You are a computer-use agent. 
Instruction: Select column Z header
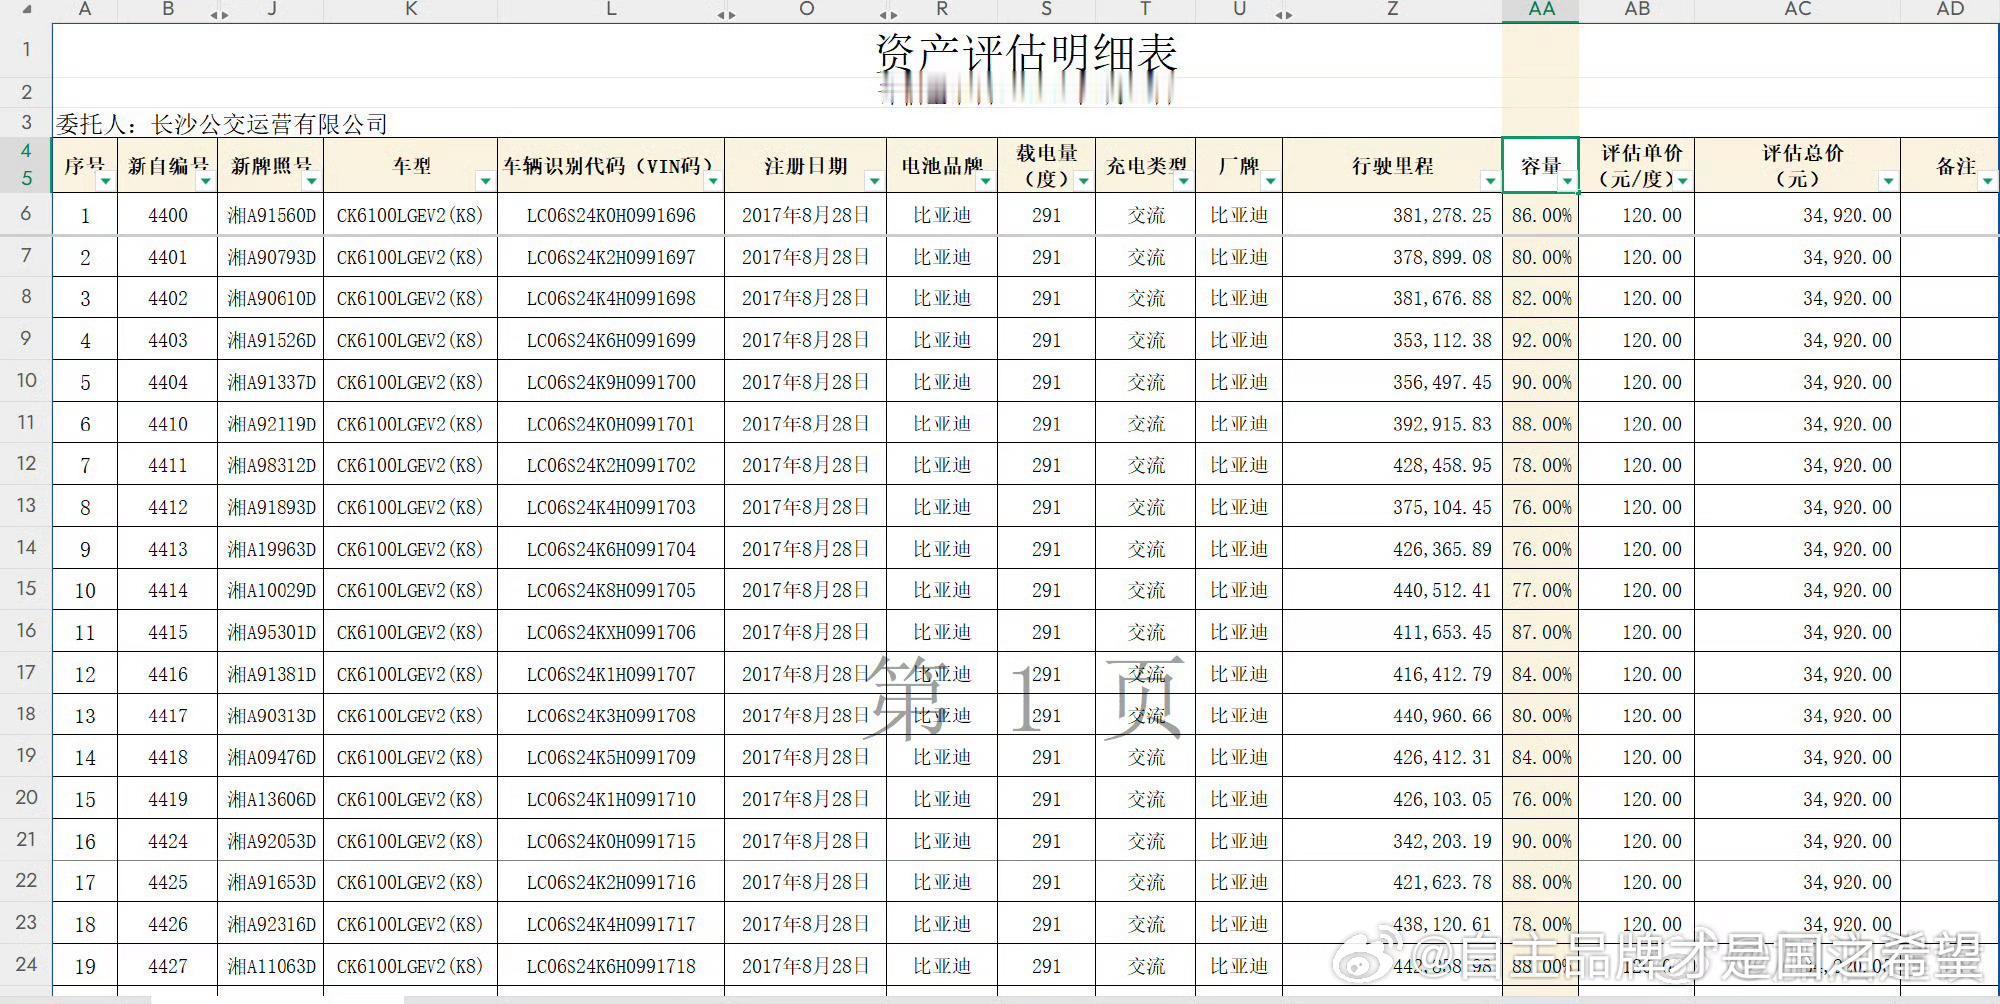pyautogui.click(x=1392, y=10)
